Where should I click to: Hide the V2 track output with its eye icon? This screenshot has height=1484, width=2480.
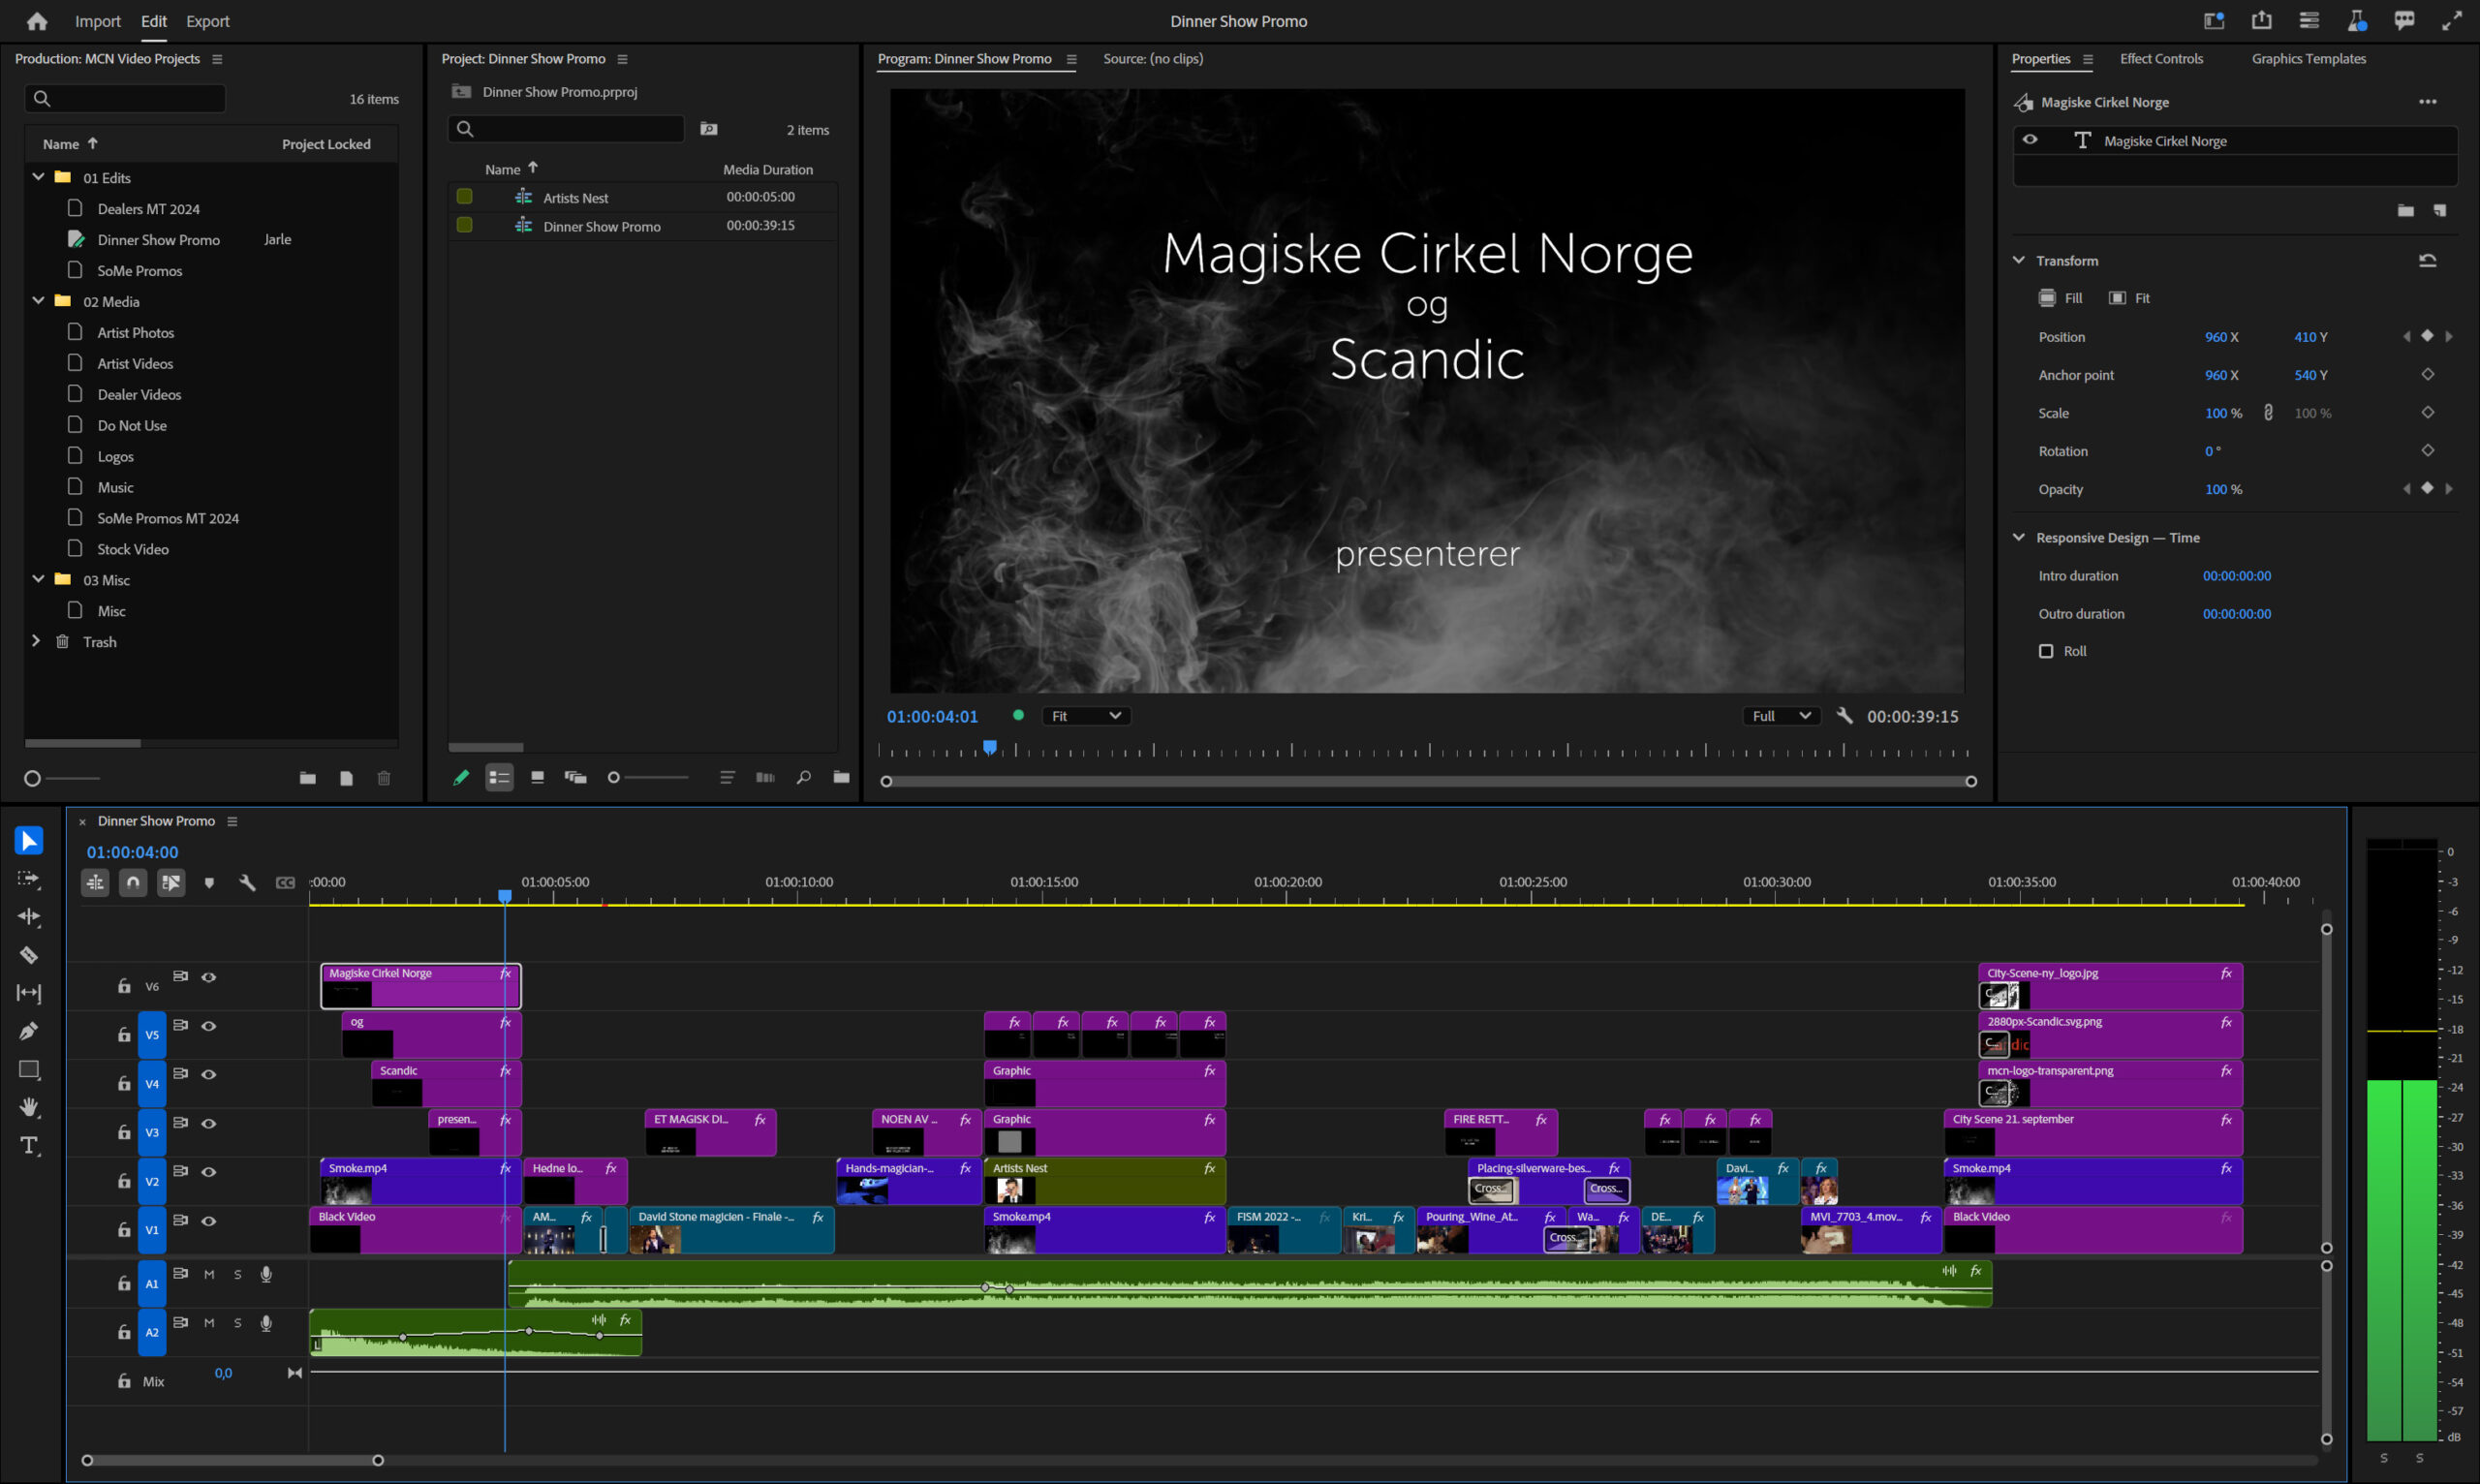[209, 1171]
